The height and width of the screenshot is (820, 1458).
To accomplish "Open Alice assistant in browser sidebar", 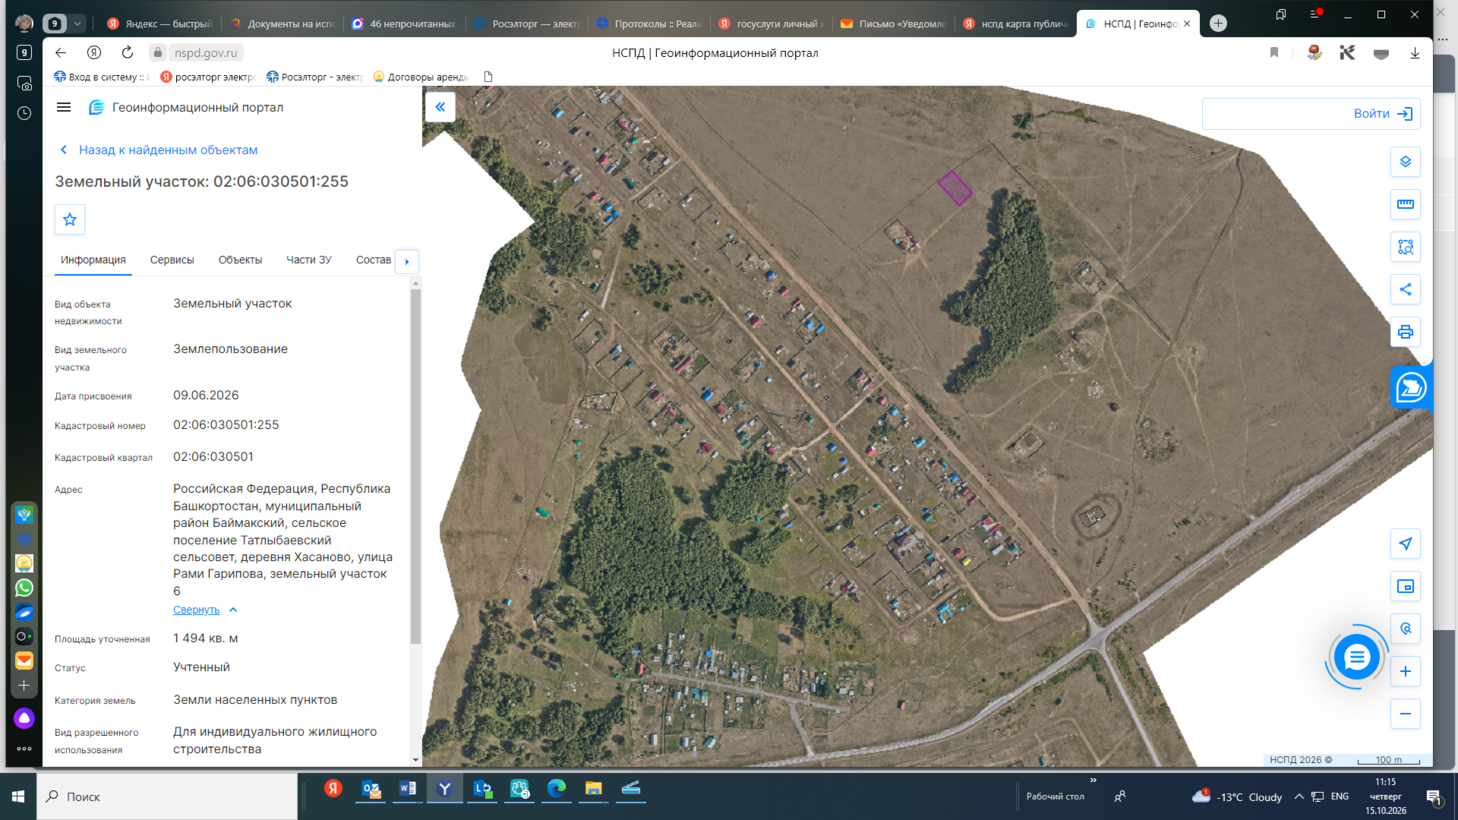I will tap(24, 718).
